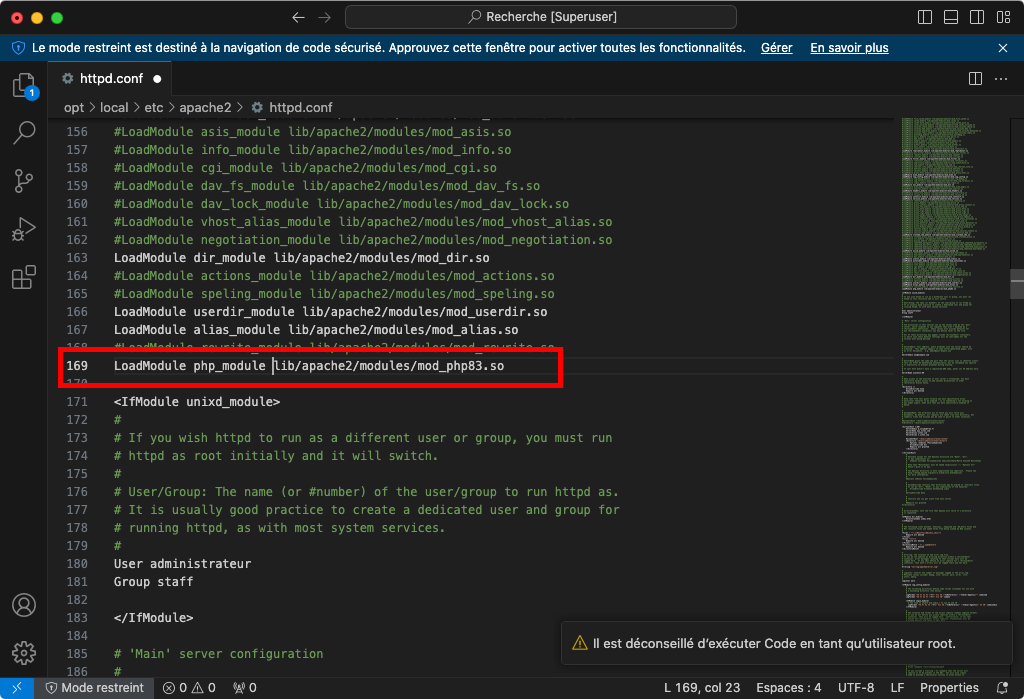This screenshot has width=1024, height=699.
Task: Open the Extensions view
Action: 23,277
